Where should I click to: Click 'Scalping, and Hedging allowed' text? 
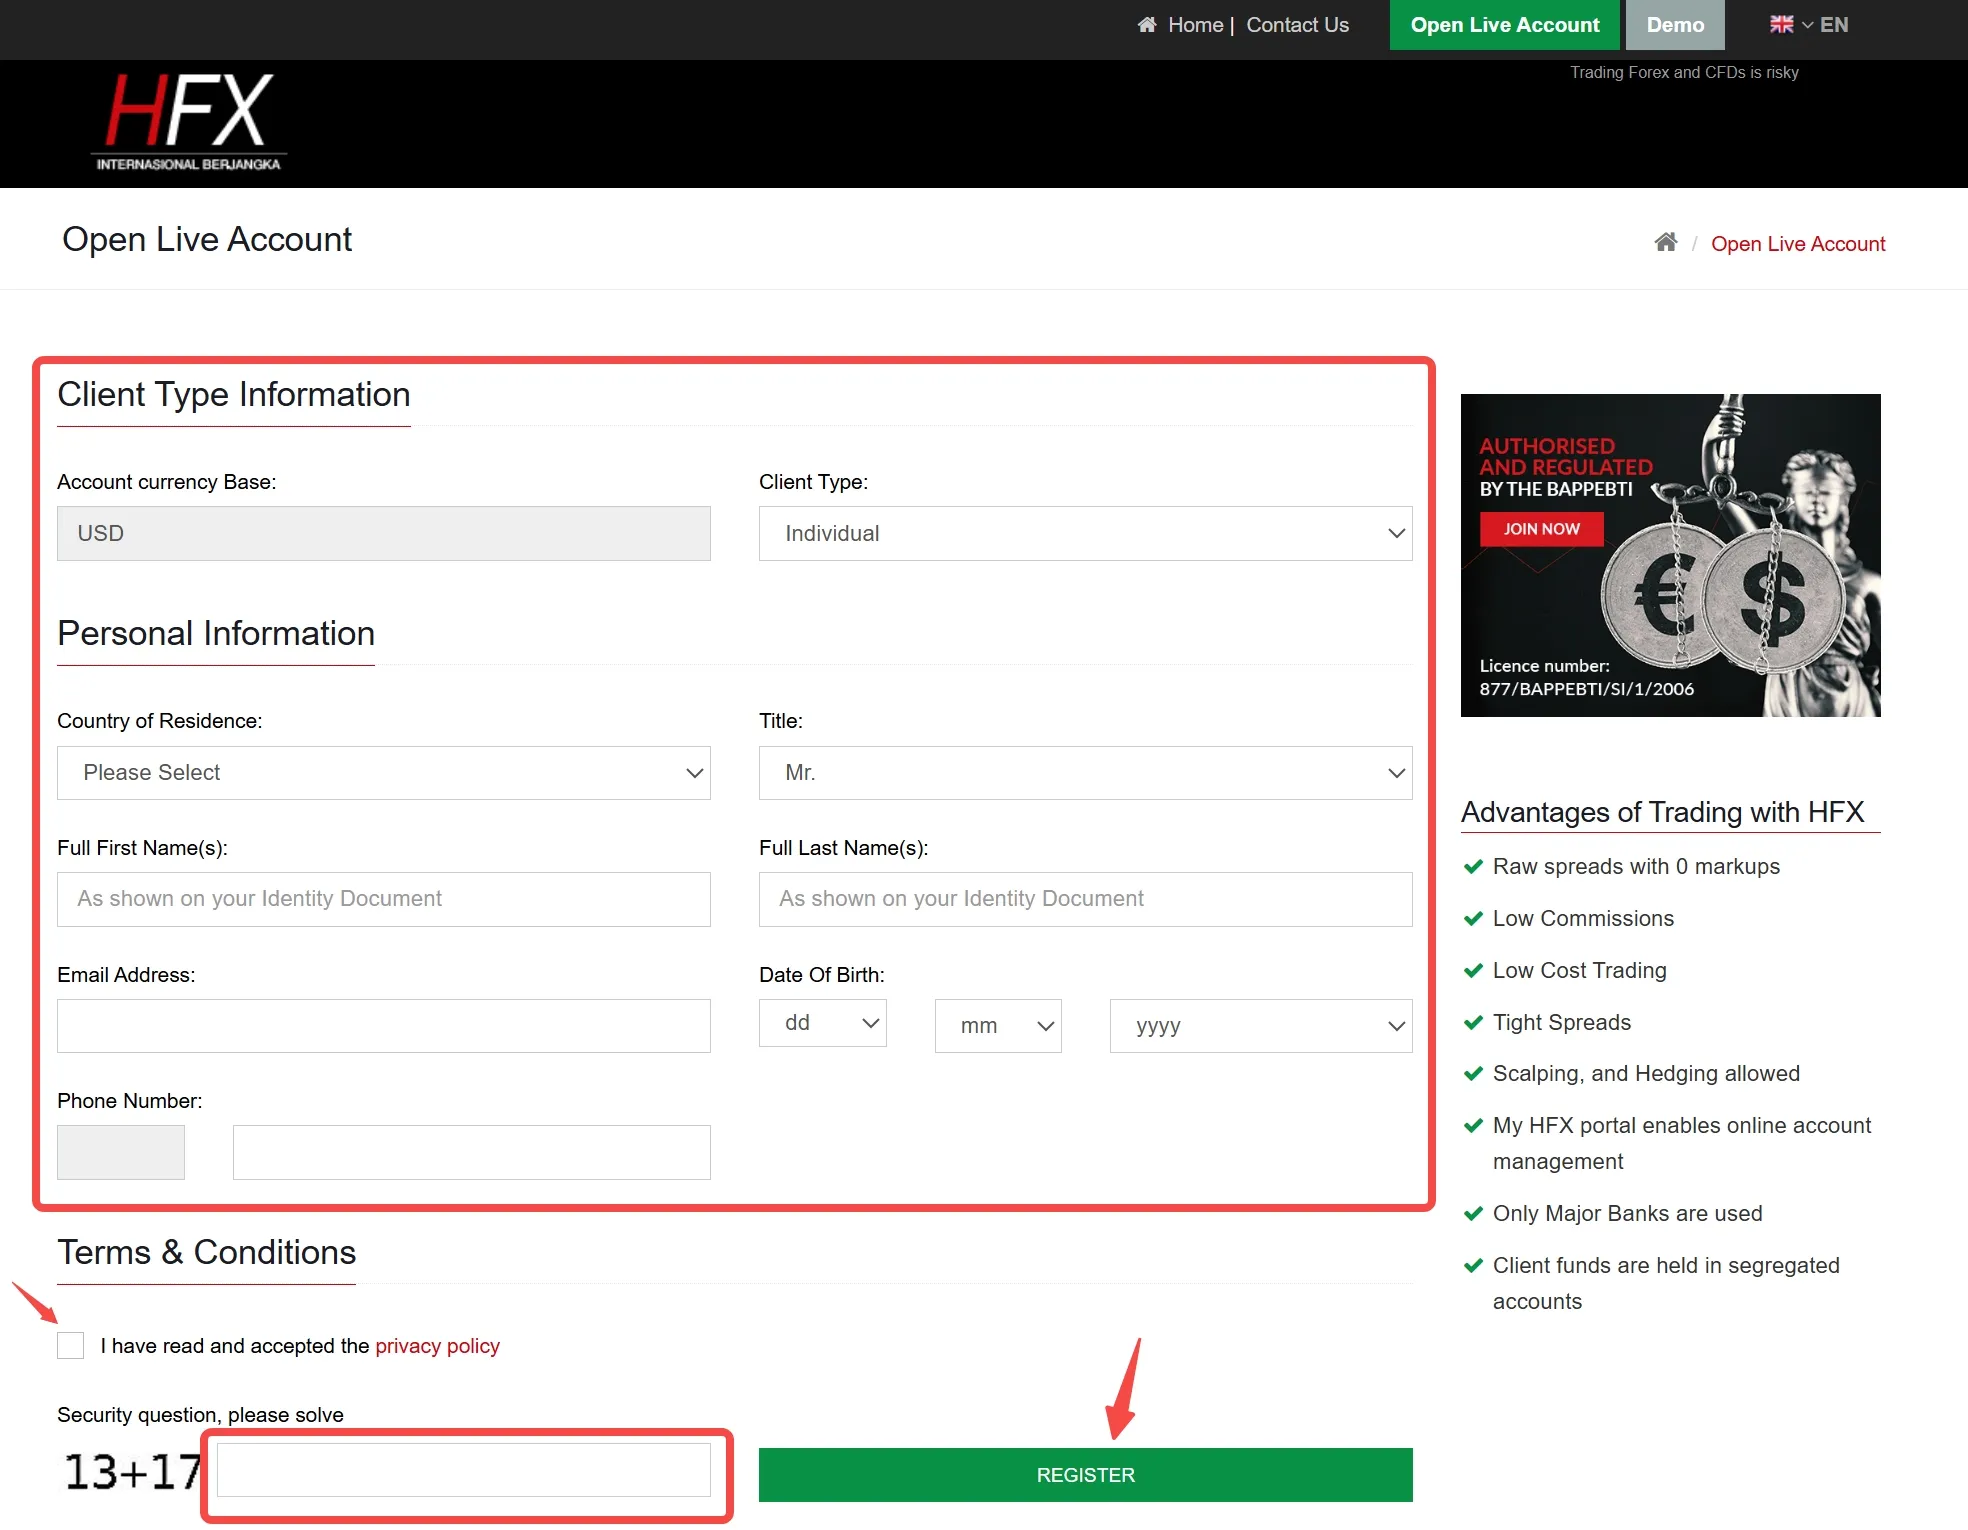point(1646,1074)
